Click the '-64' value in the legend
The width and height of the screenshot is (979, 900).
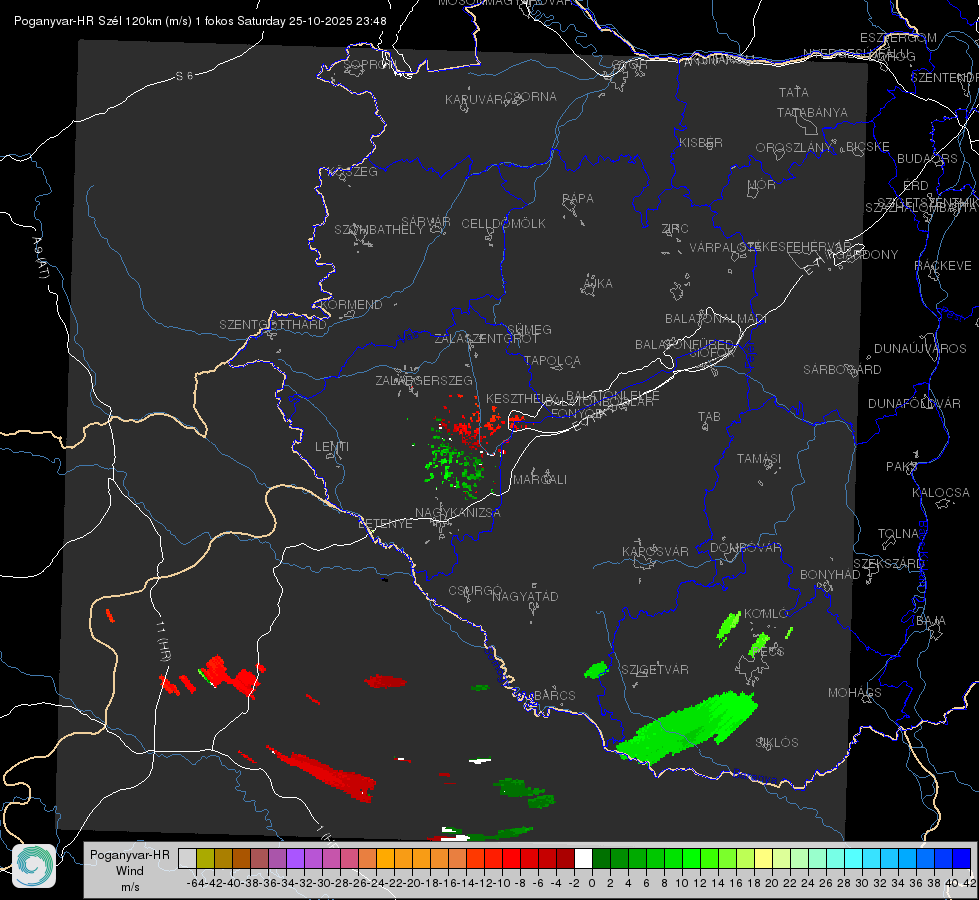196,883
